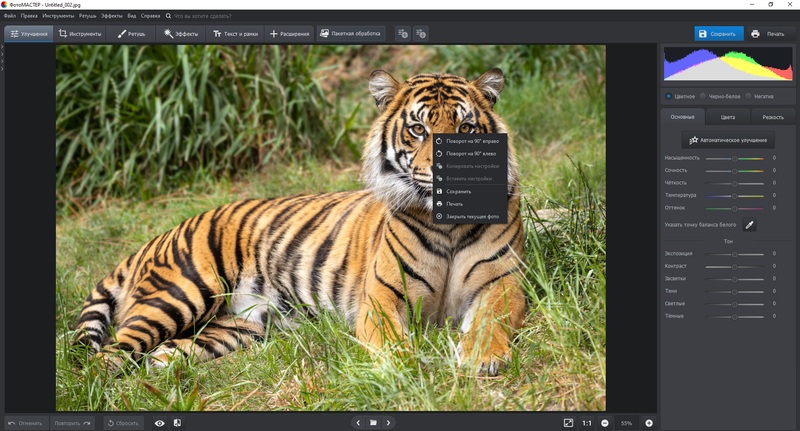Click the Автоматическое улучшение button
The width and height of the screenshot is (800, 431).
pos(727,141)
